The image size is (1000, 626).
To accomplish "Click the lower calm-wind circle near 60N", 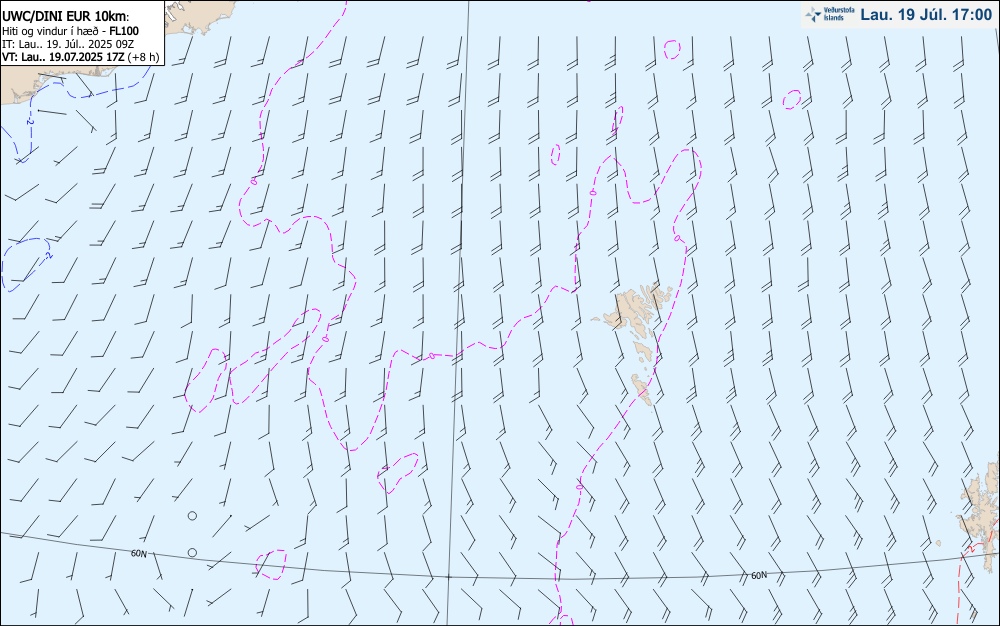I will 192,552.
